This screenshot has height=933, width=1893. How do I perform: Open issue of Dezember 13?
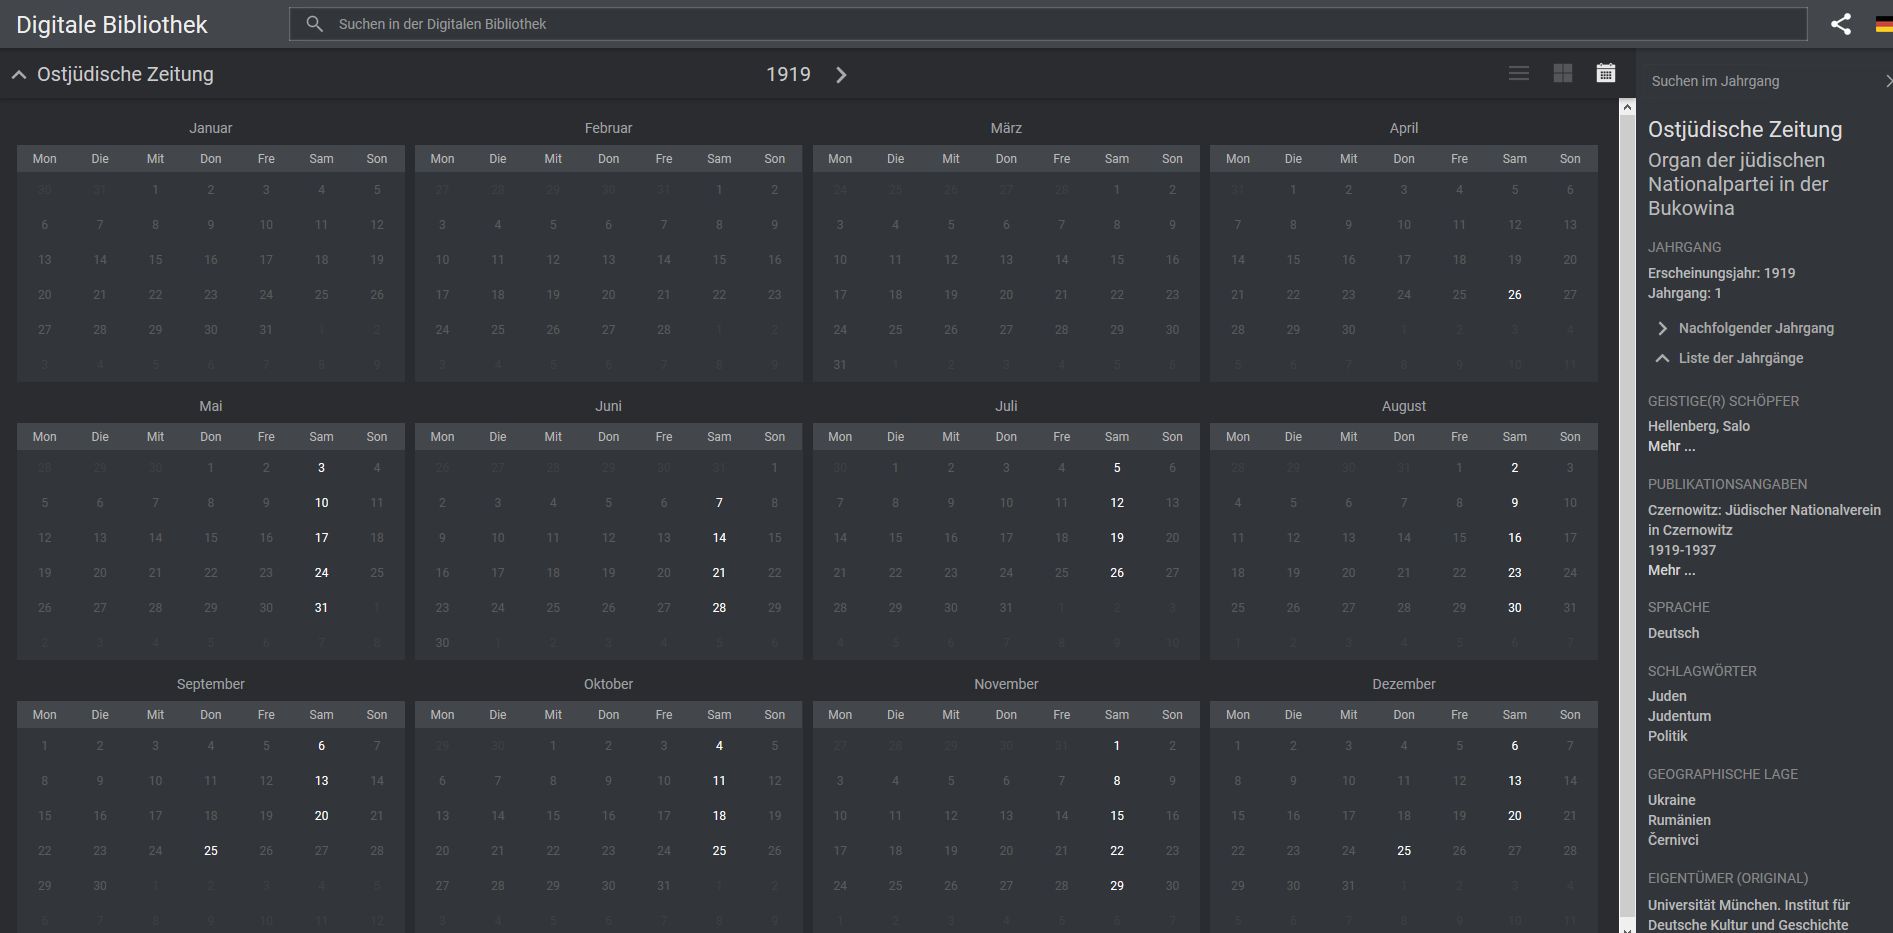(x=1514, y=781)
